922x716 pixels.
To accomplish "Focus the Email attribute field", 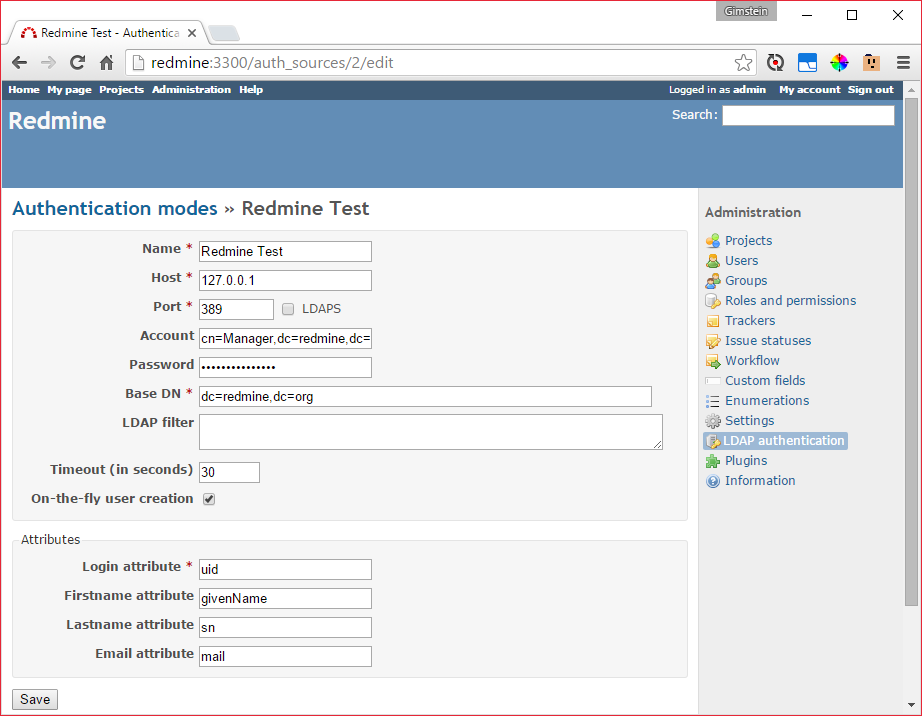I will [285, 656].
